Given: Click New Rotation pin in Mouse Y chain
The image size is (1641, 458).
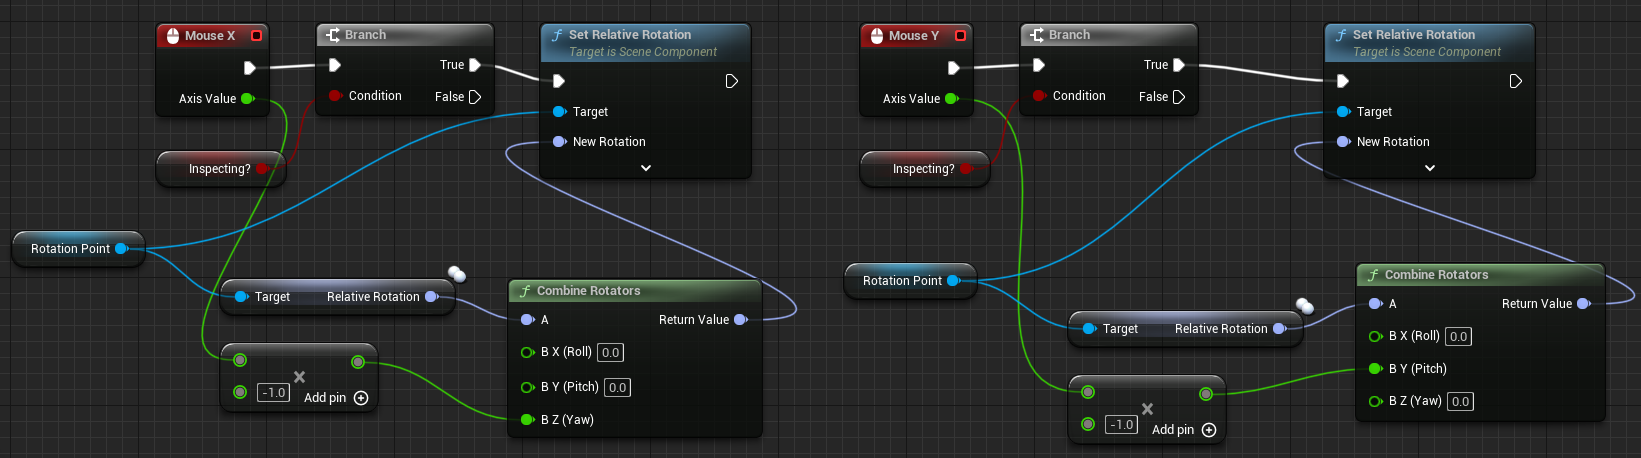Looking at the screenshot, I should (x=1344, y=142).
